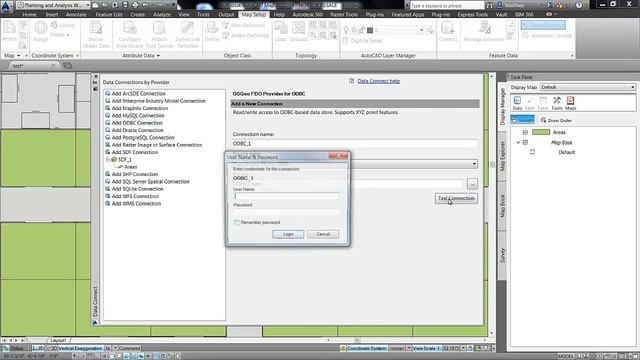Image resolution: width=640 pixels, height=360 pixels.
Task: Open the Raster Tools ribbon tab
Action: pos(344,14)
